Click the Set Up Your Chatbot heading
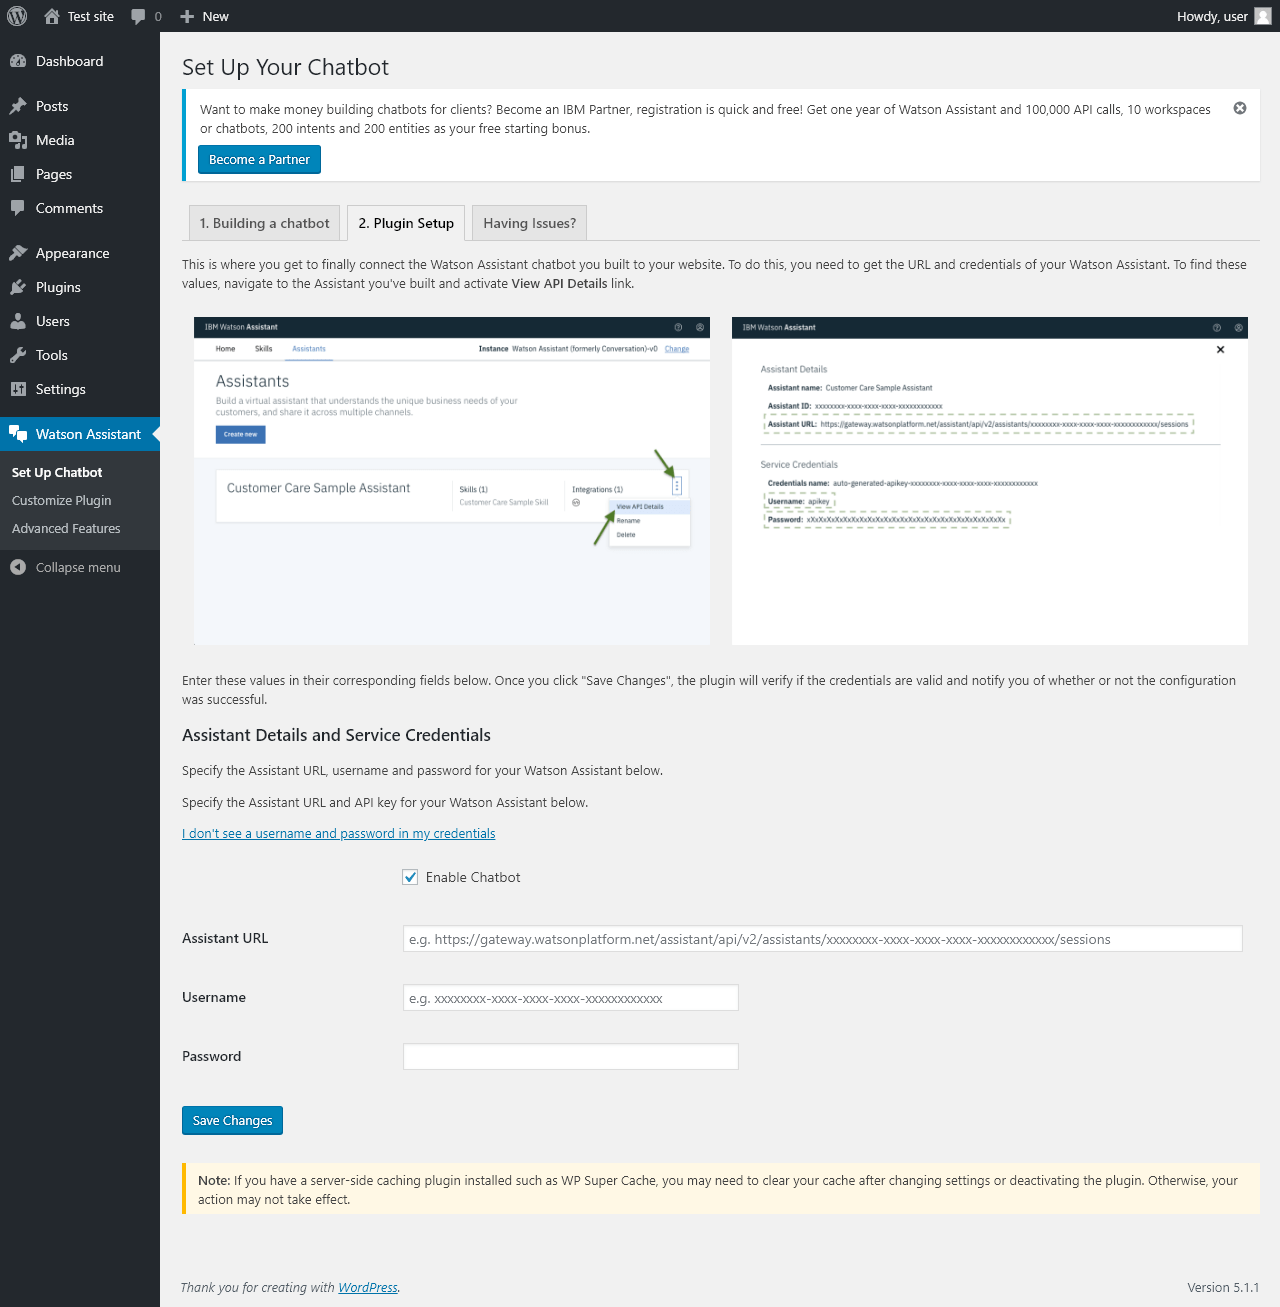The image size is (1280, 1307). click(285, 67)
